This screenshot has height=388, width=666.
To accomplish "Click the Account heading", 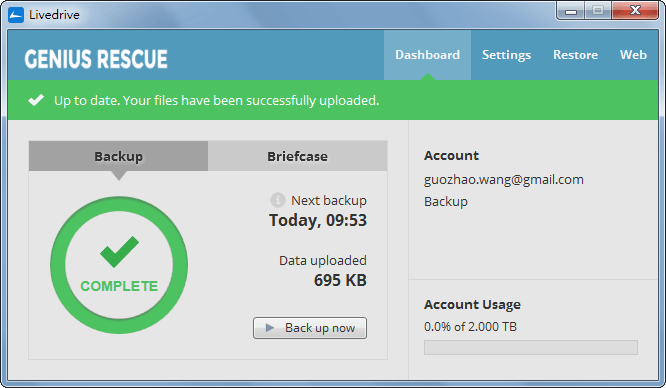I will (451, 156).
